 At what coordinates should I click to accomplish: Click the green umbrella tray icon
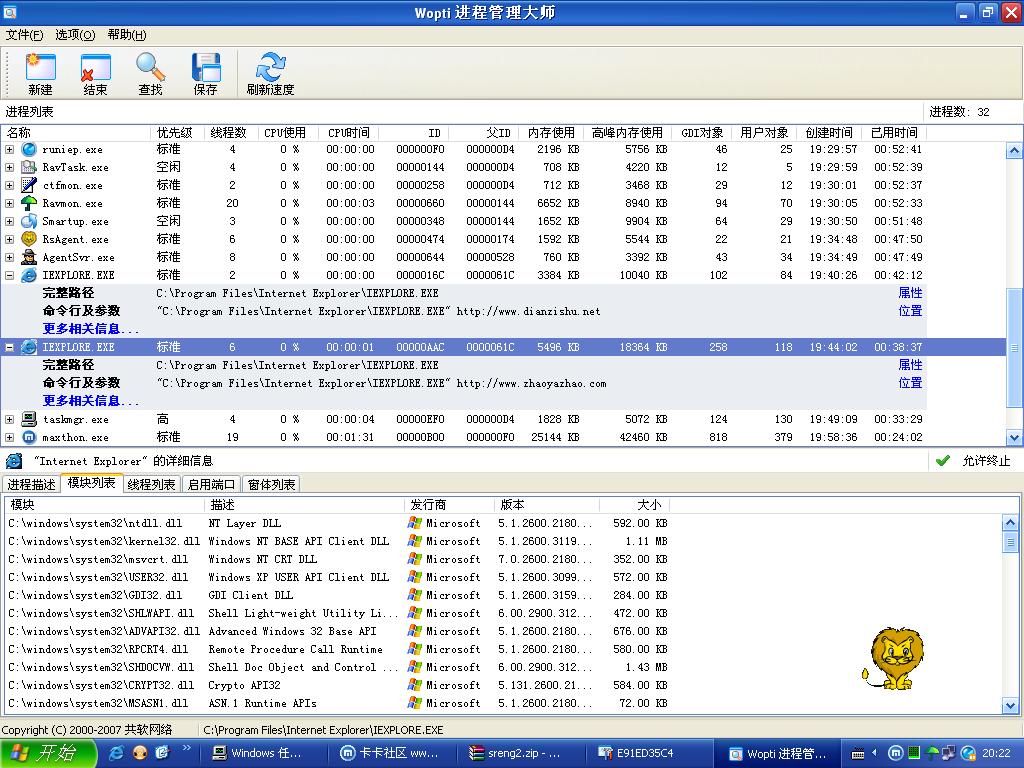pos(933,753)
